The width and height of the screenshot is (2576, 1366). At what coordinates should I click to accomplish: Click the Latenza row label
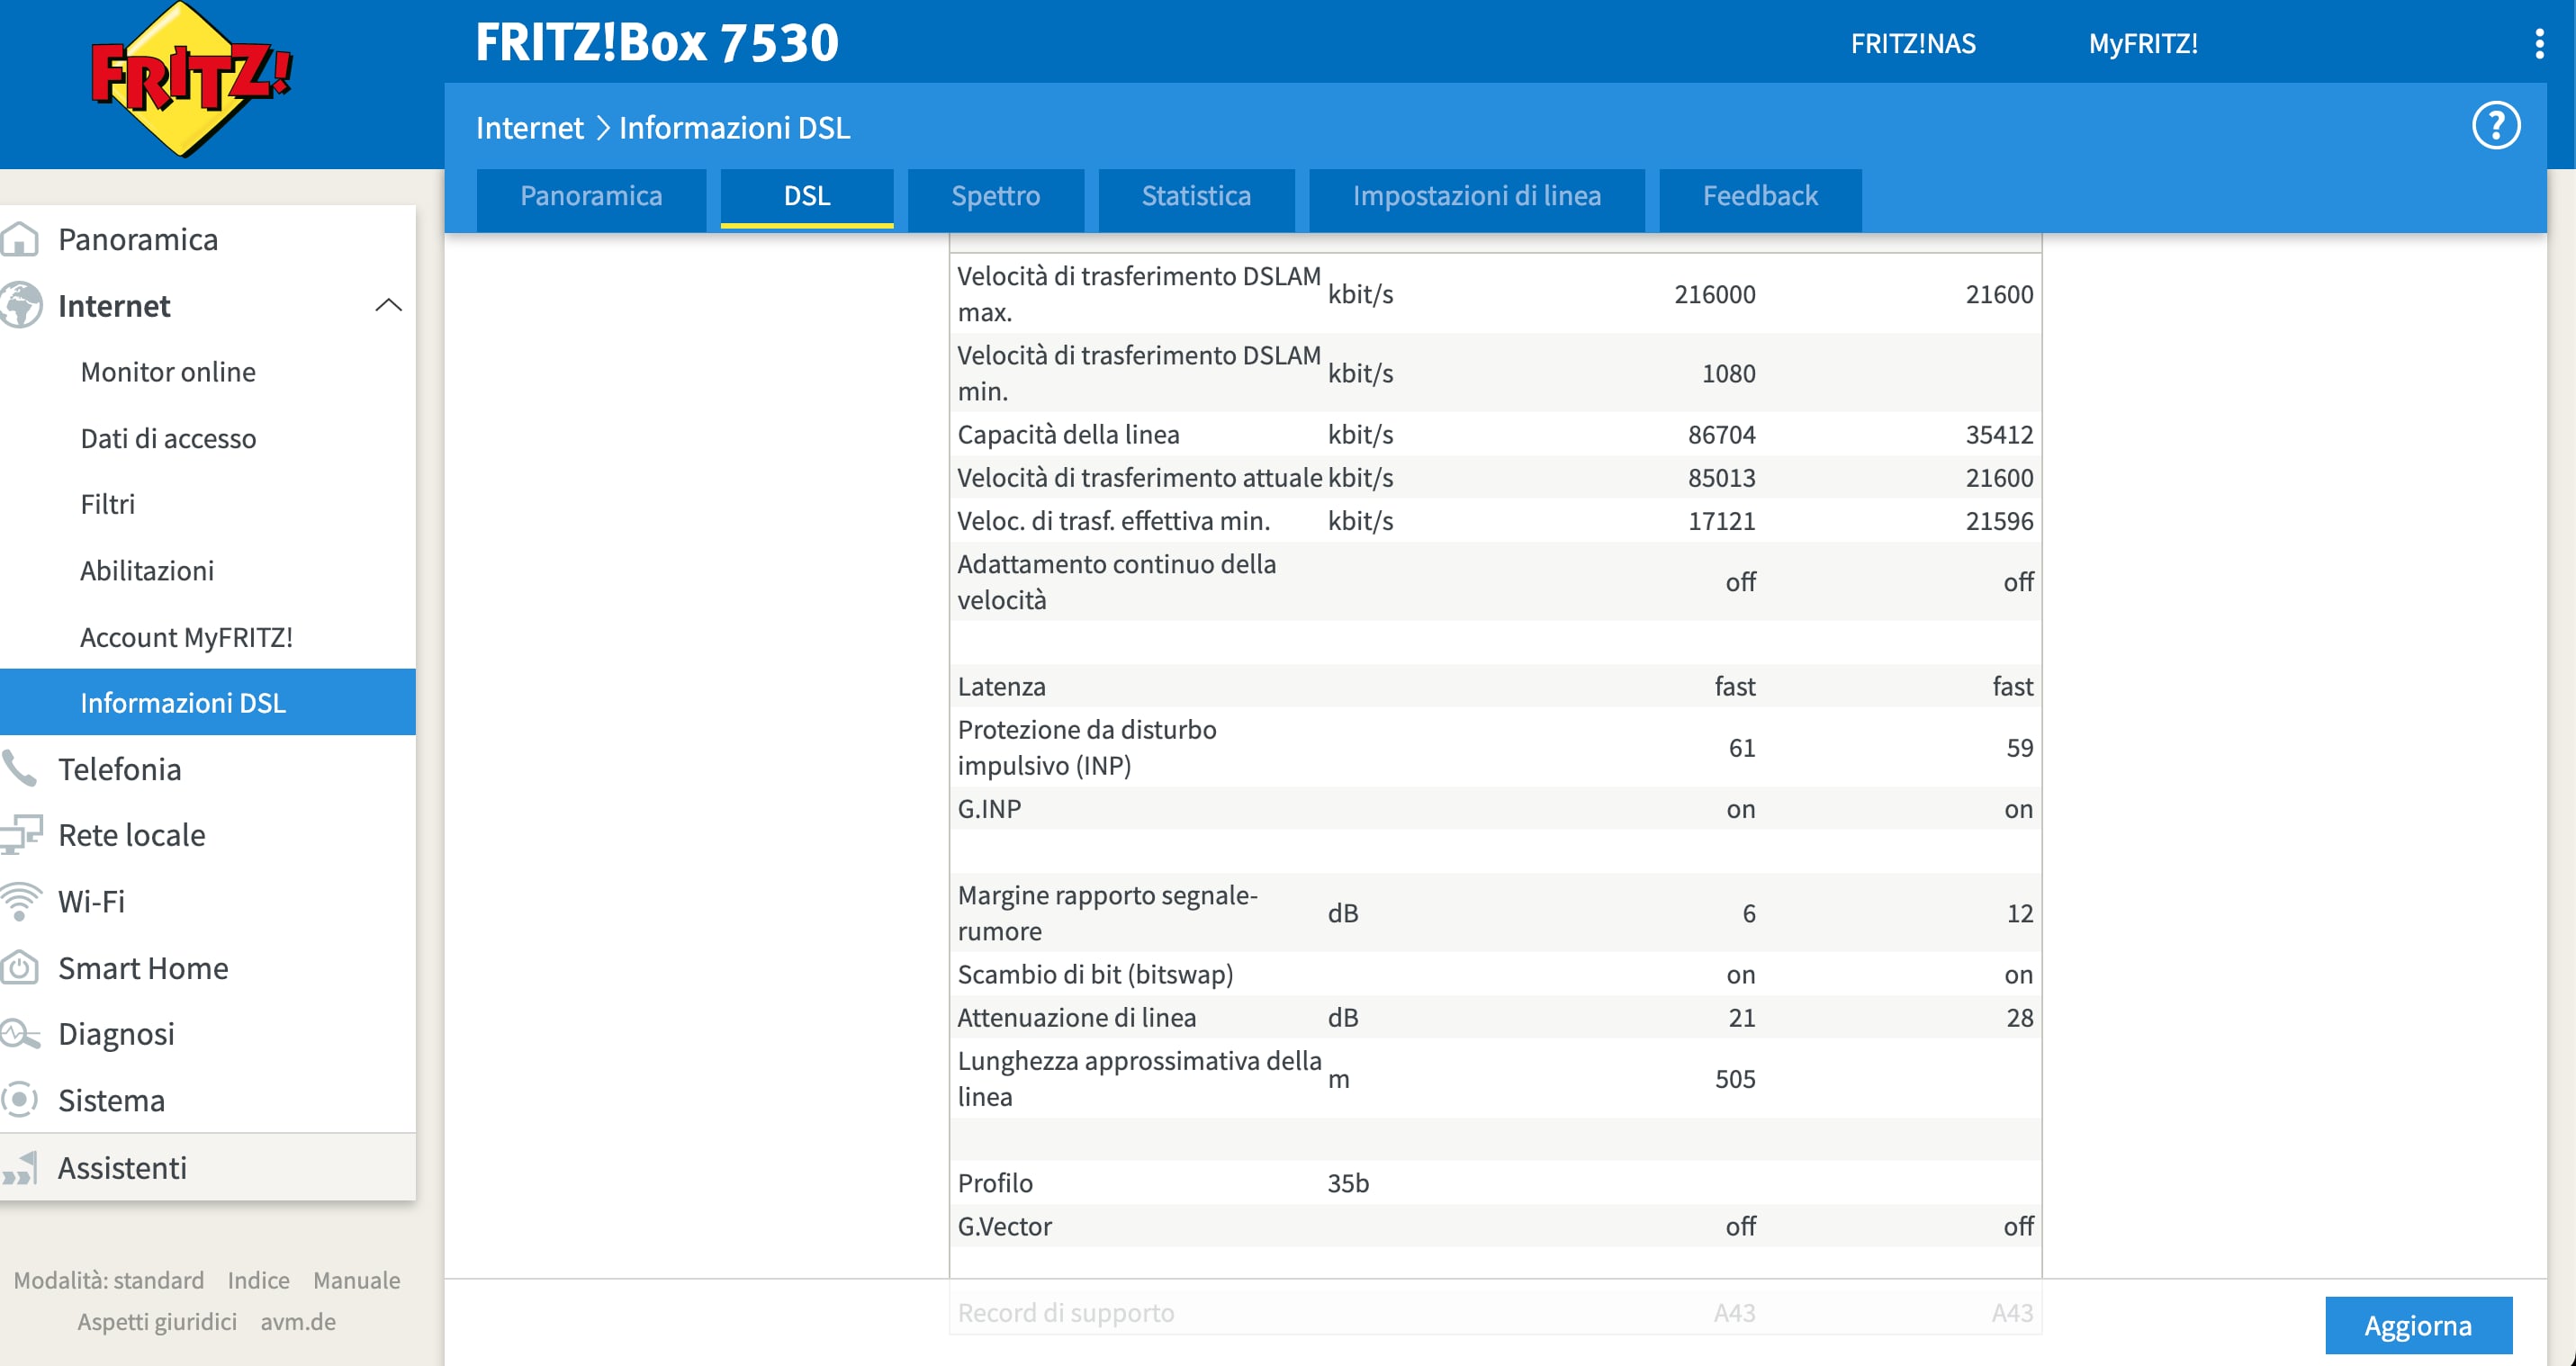(1001, 686)
